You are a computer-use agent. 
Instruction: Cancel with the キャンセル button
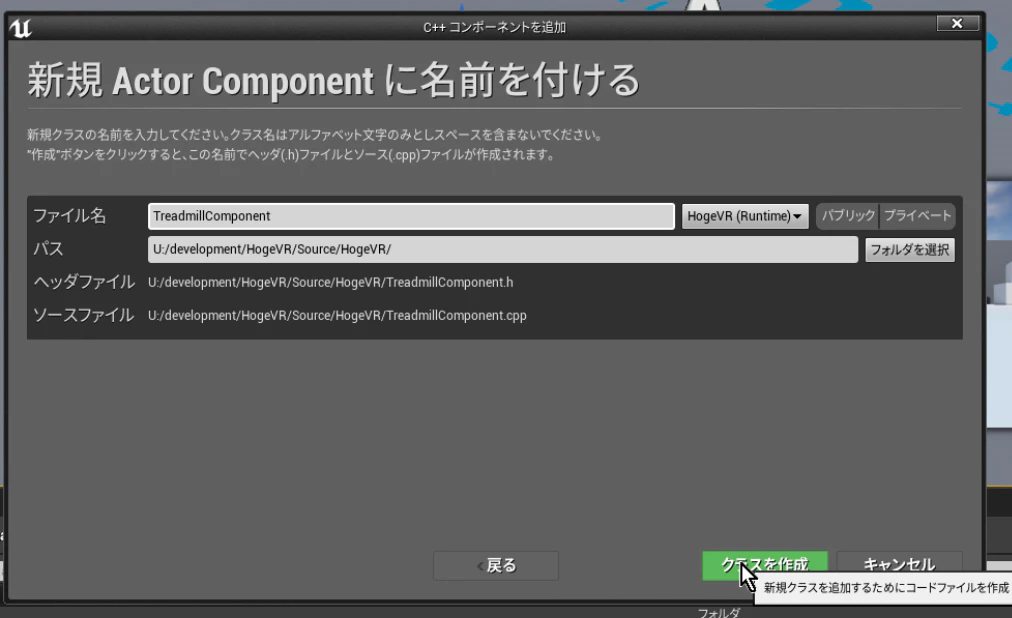coord(899,565)
